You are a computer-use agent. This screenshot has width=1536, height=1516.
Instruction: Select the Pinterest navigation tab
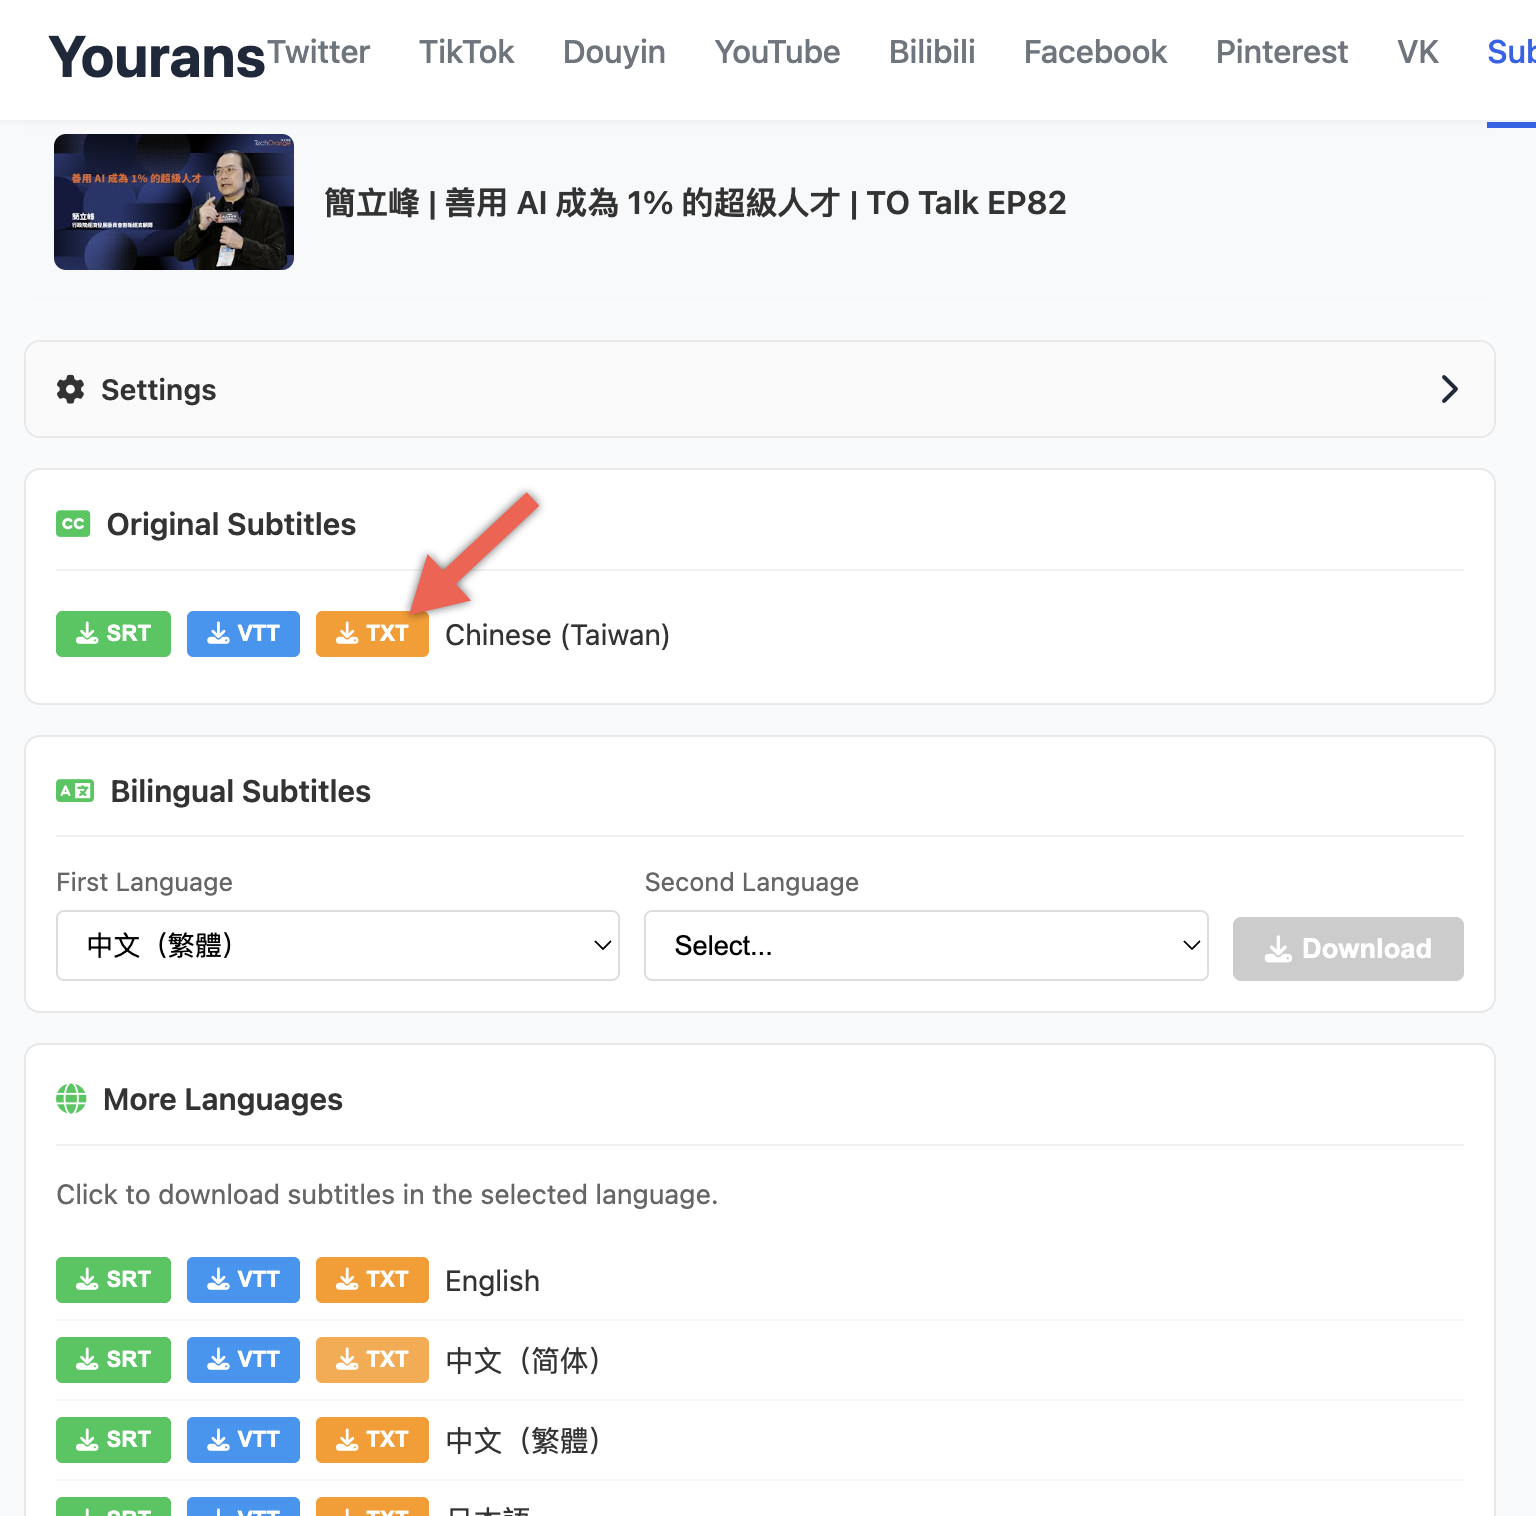pos(1281,52)
